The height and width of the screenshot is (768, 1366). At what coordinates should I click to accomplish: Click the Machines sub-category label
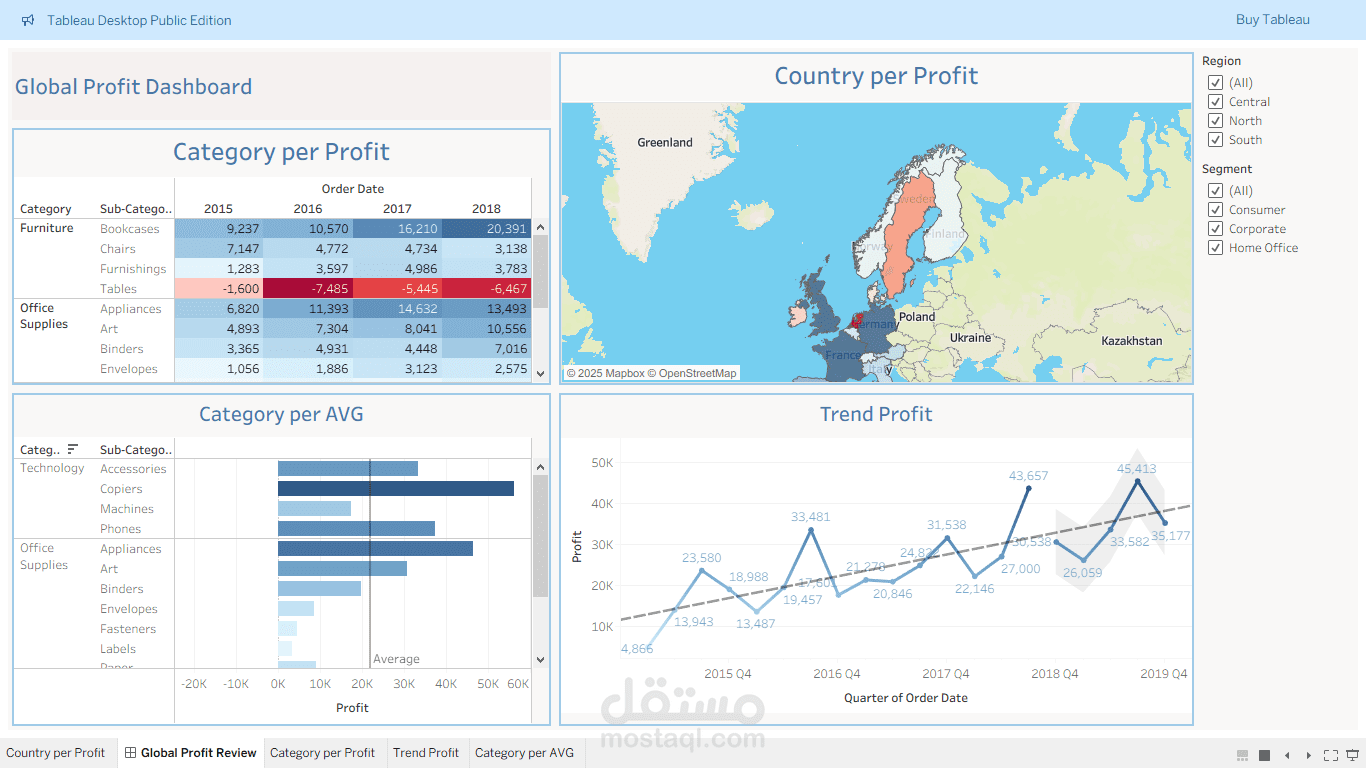127,509
